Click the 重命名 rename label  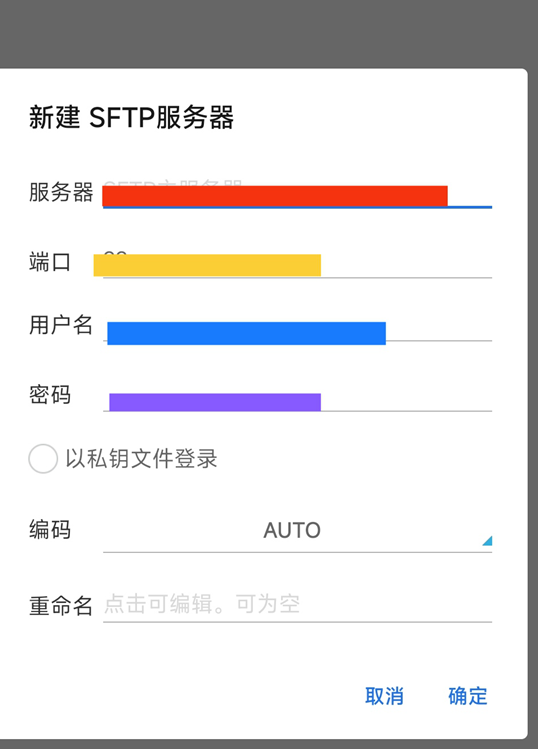coord(61,606)
